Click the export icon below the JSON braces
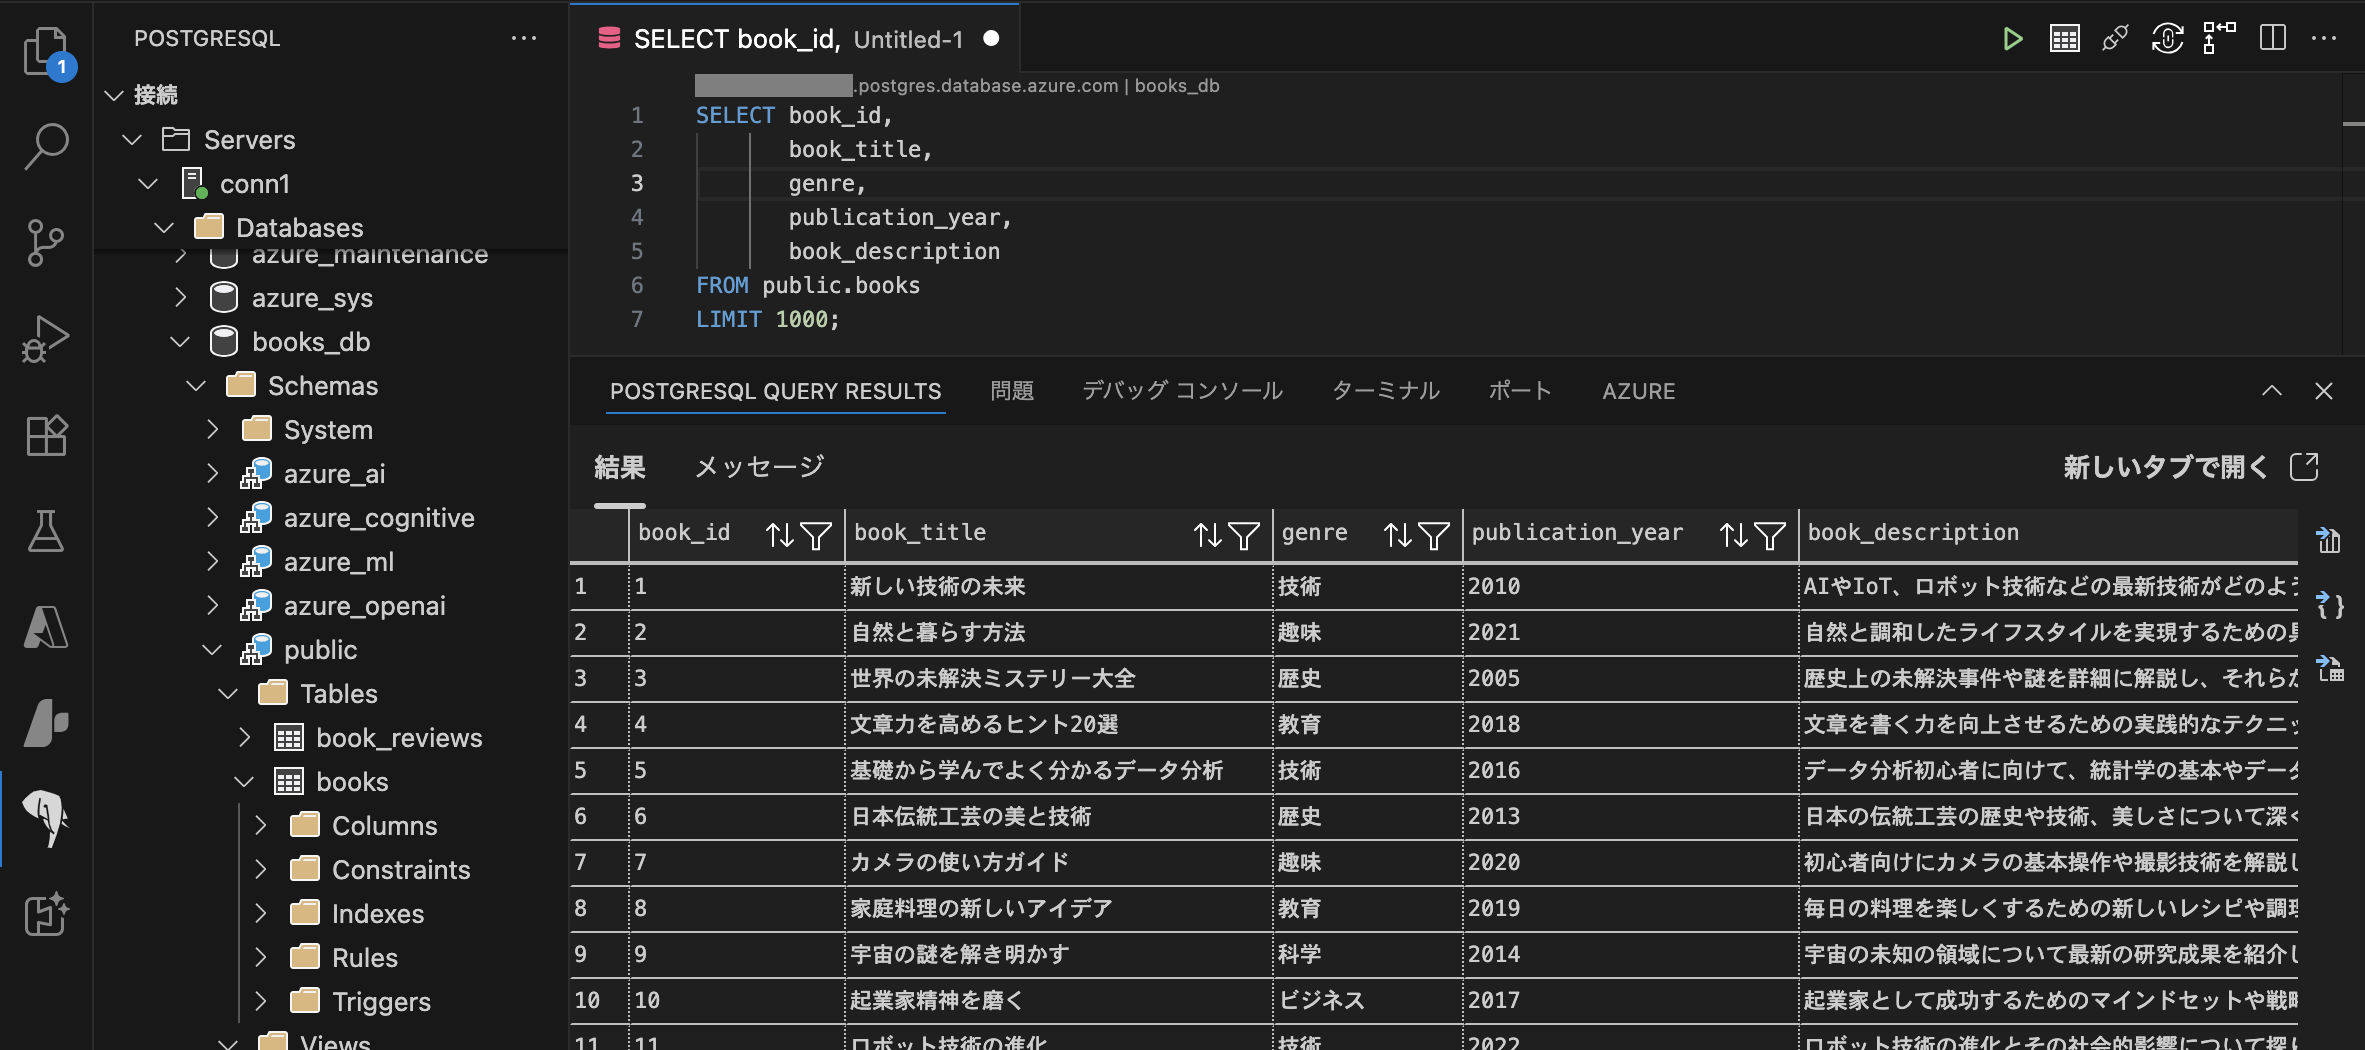The height and width of the screenshot is (1050, 2365). pyautogui.click(x=2330, y=668)
